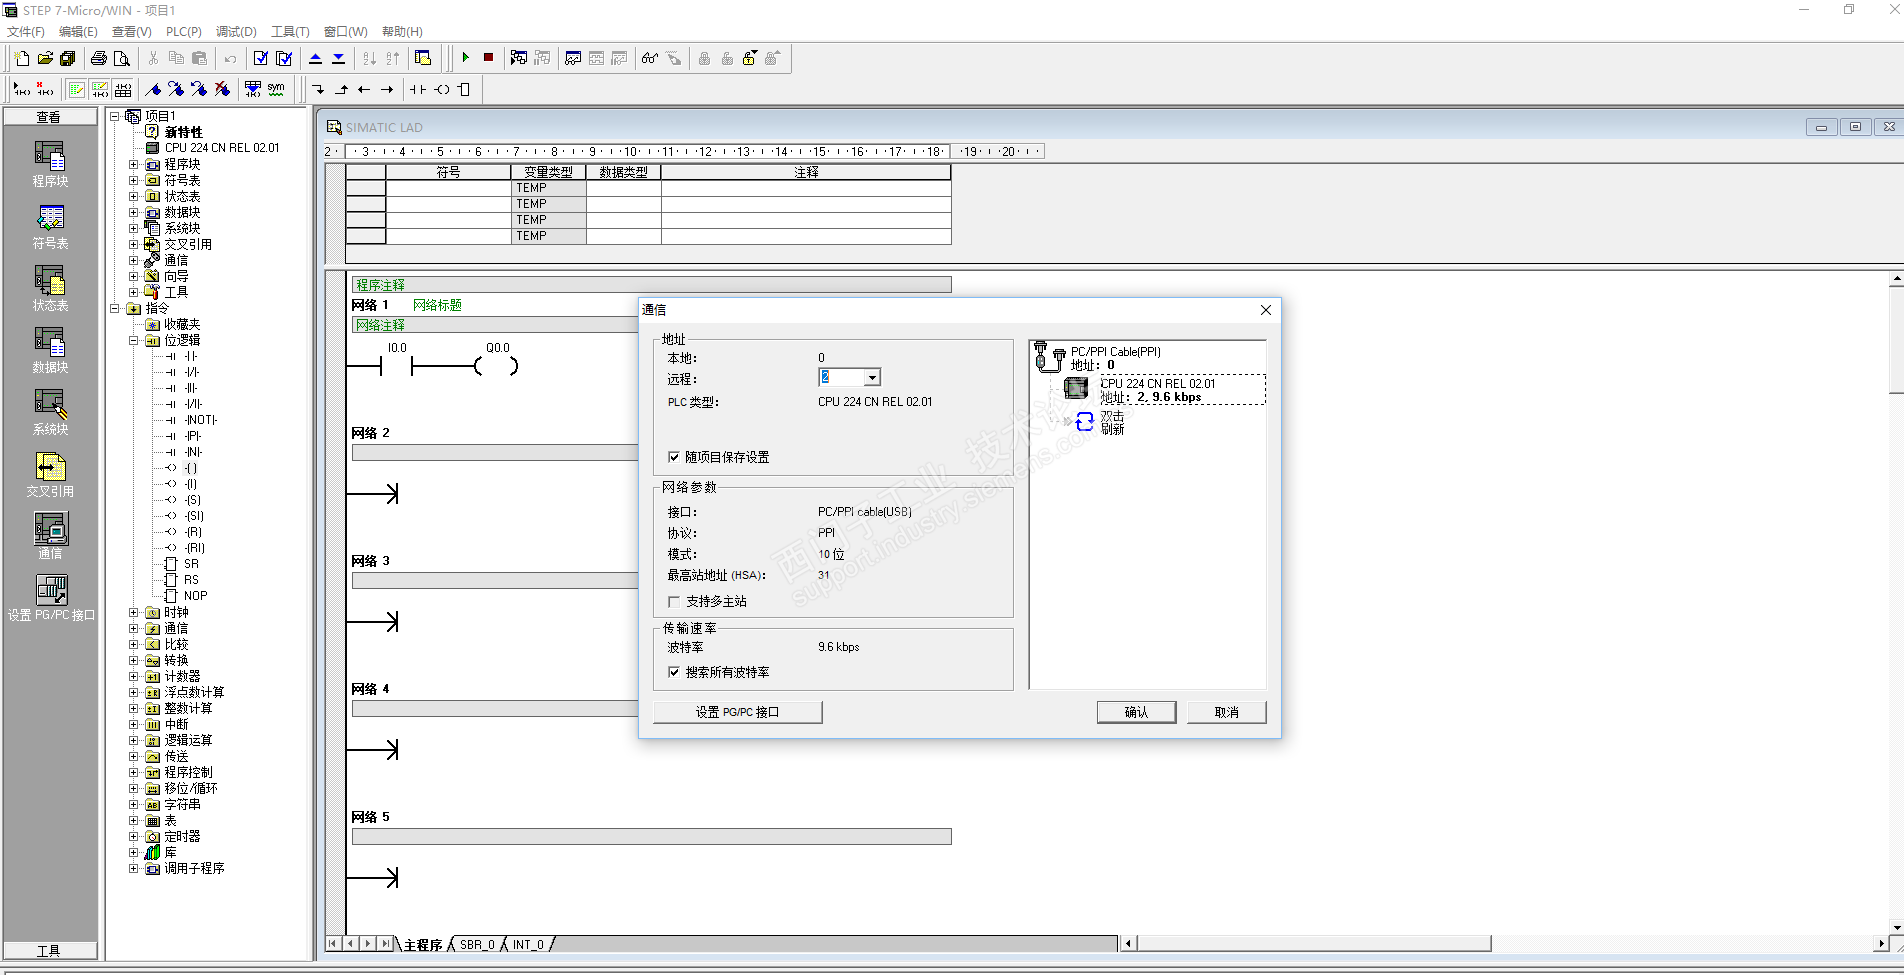
Task: Open 程序块 in the navigation bar
Action: pyautogui.click(x=50, y=164)
